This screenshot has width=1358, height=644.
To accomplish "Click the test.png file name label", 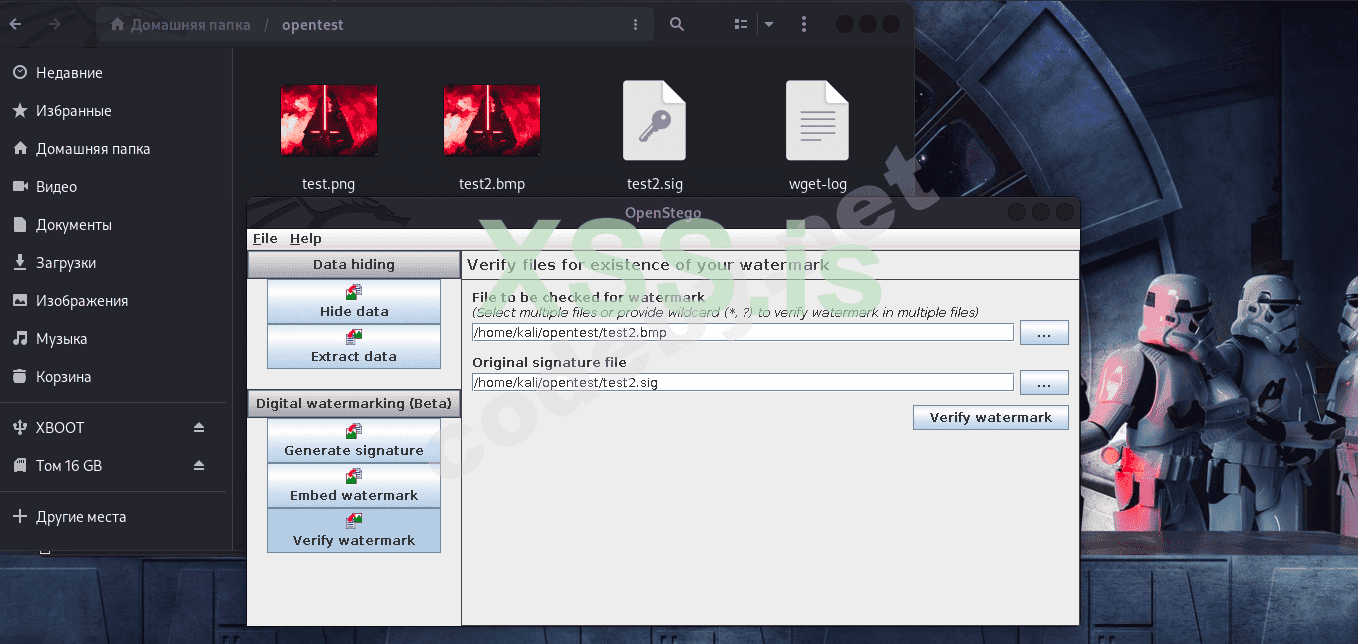I will 329,184.
